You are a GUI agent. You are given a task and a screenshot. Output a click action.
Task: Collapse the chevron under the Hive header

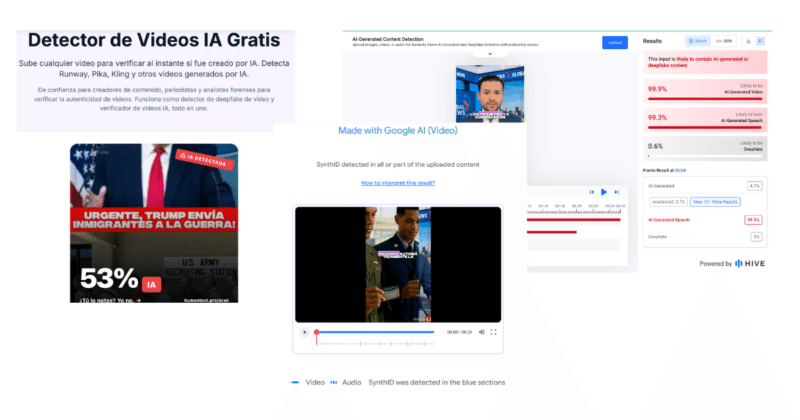coord(490,54)
